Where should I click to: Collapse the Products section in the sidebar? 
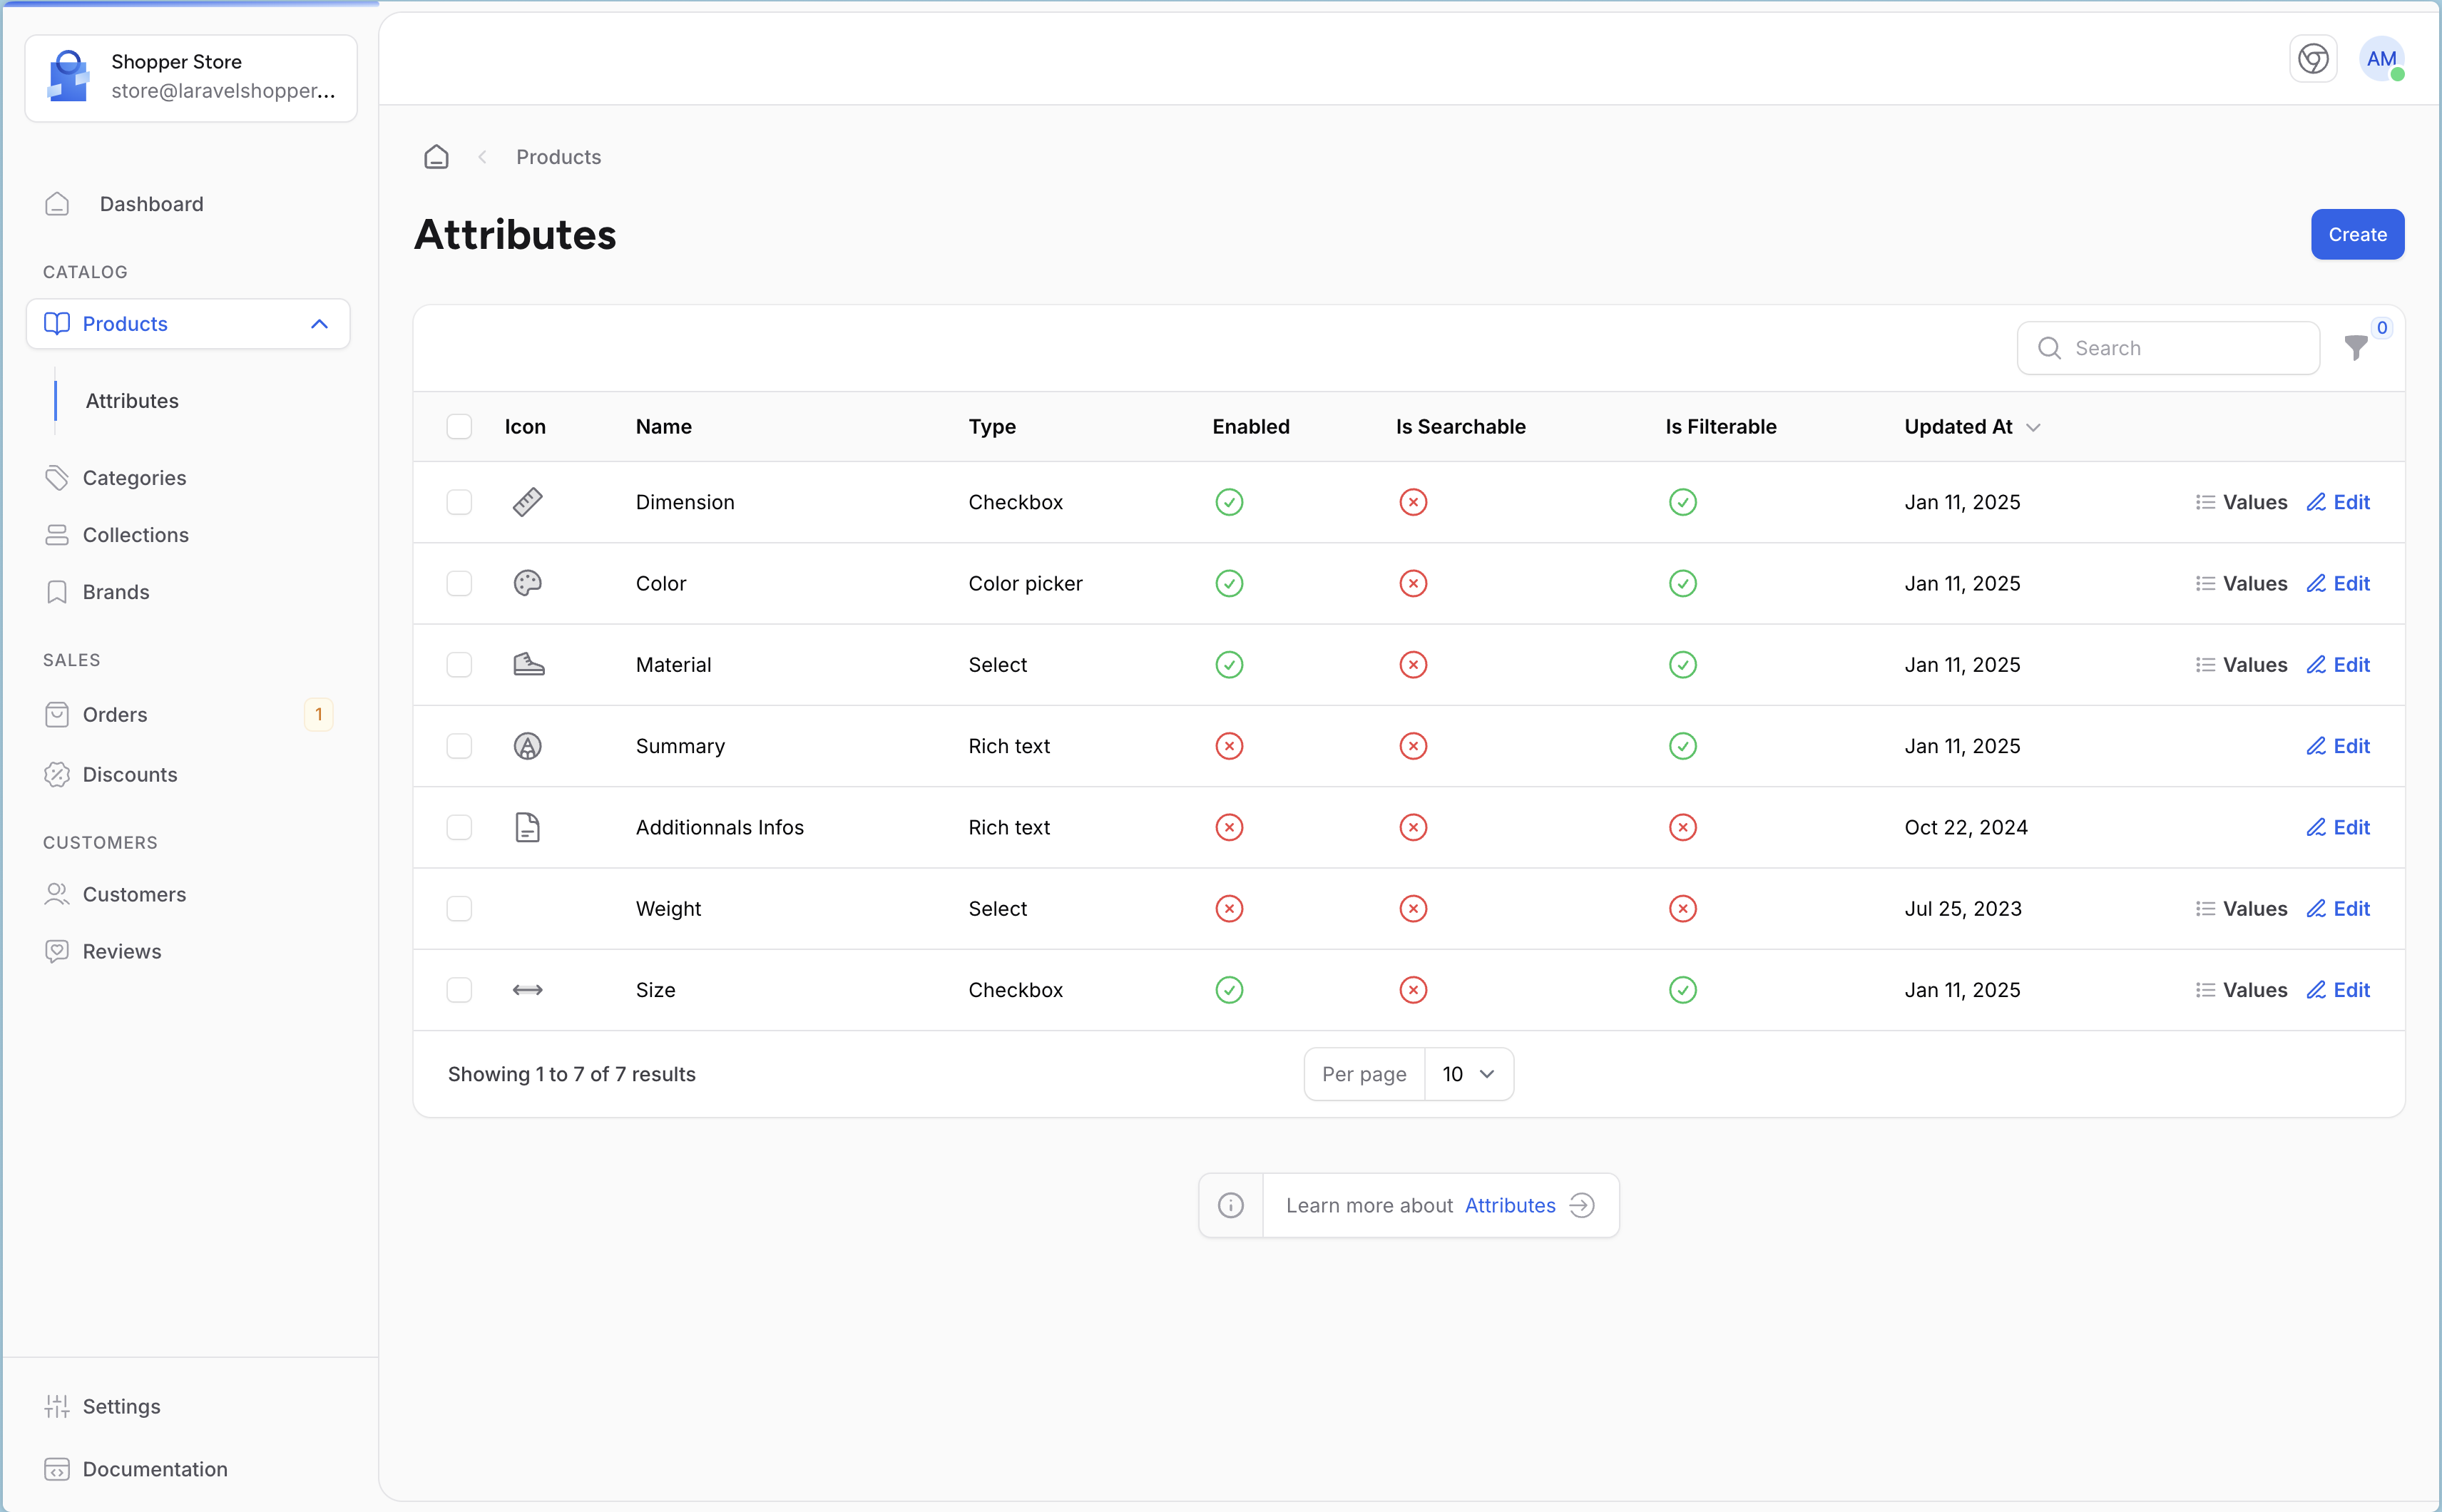pos(319,323)
